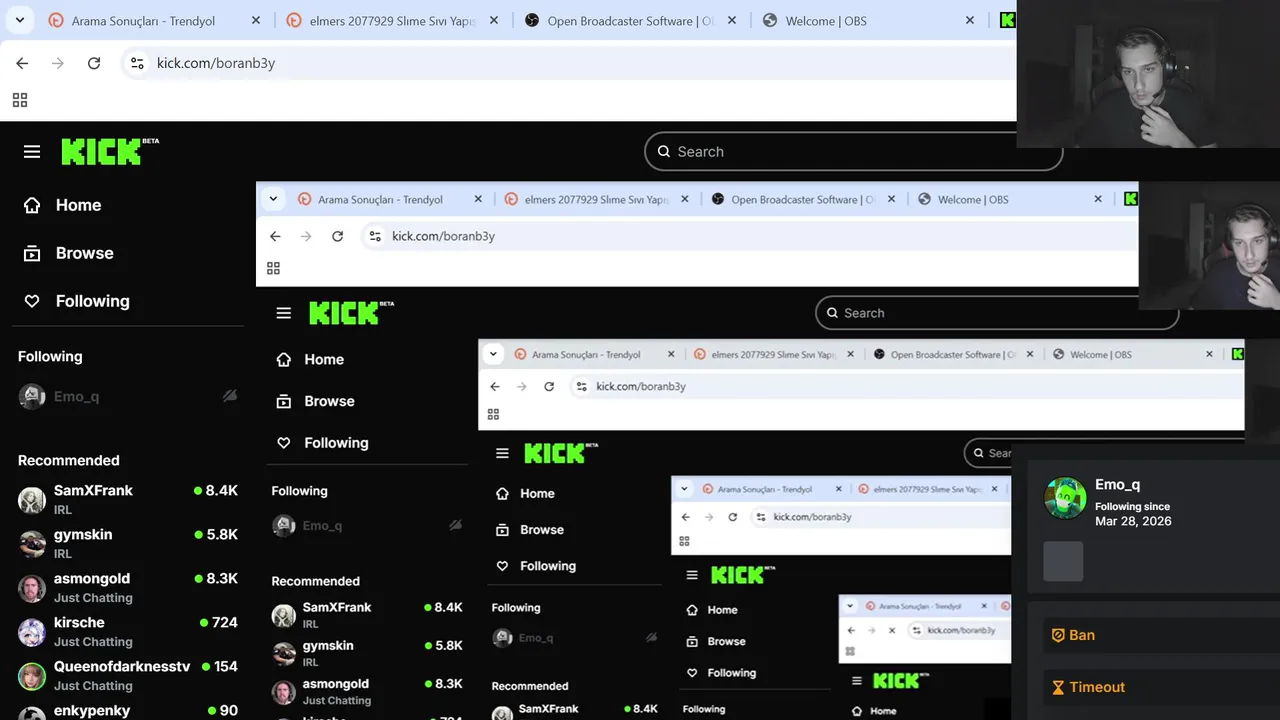Viewport: 1280px width, 720px height.
Task: Click the offline eye-slash icon beside largest Emo_q
Action: (x=230, y=397)
